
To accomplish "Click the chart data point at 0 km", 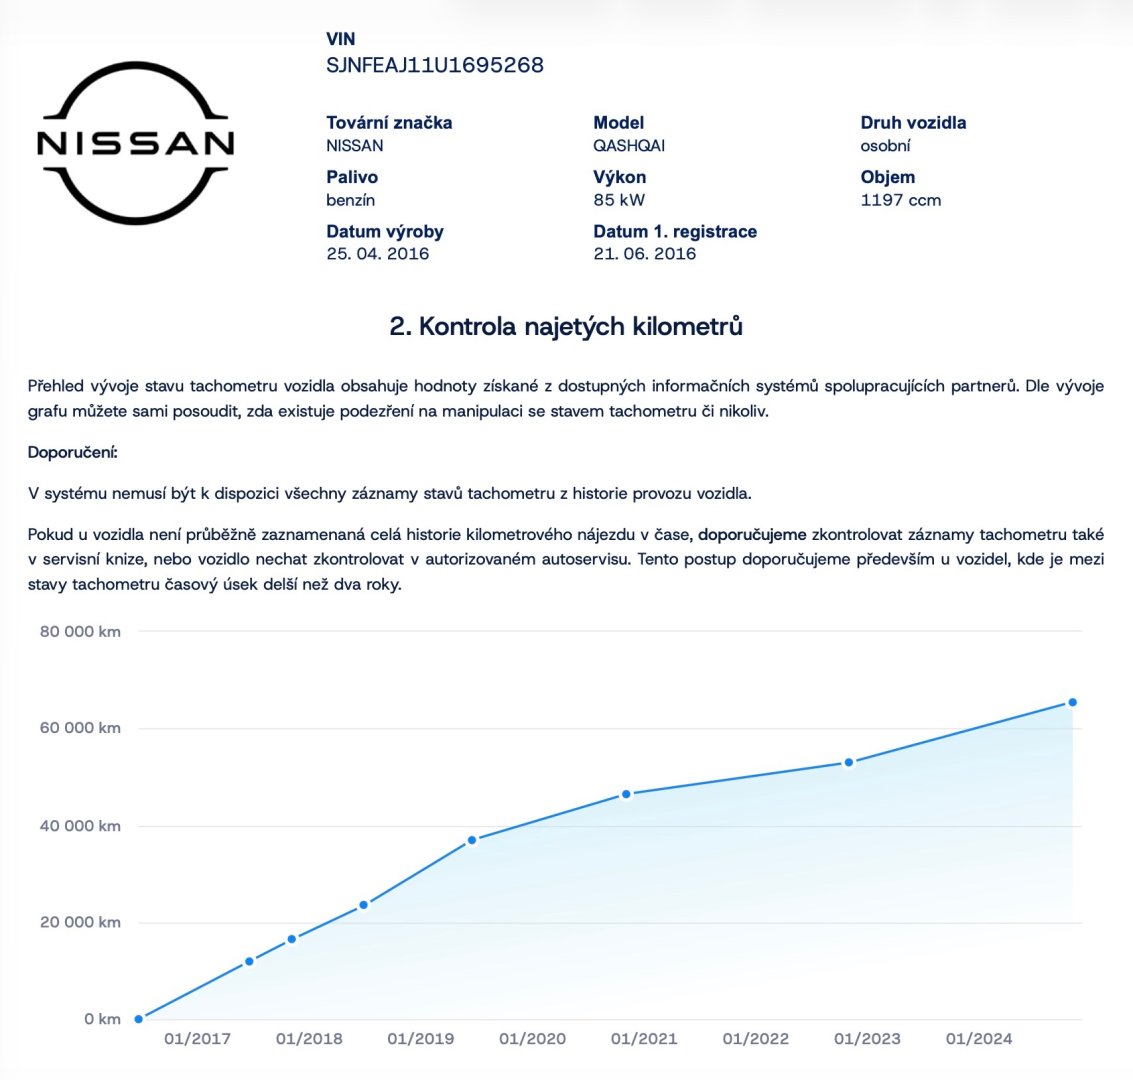I will (x=139, y=1019).
